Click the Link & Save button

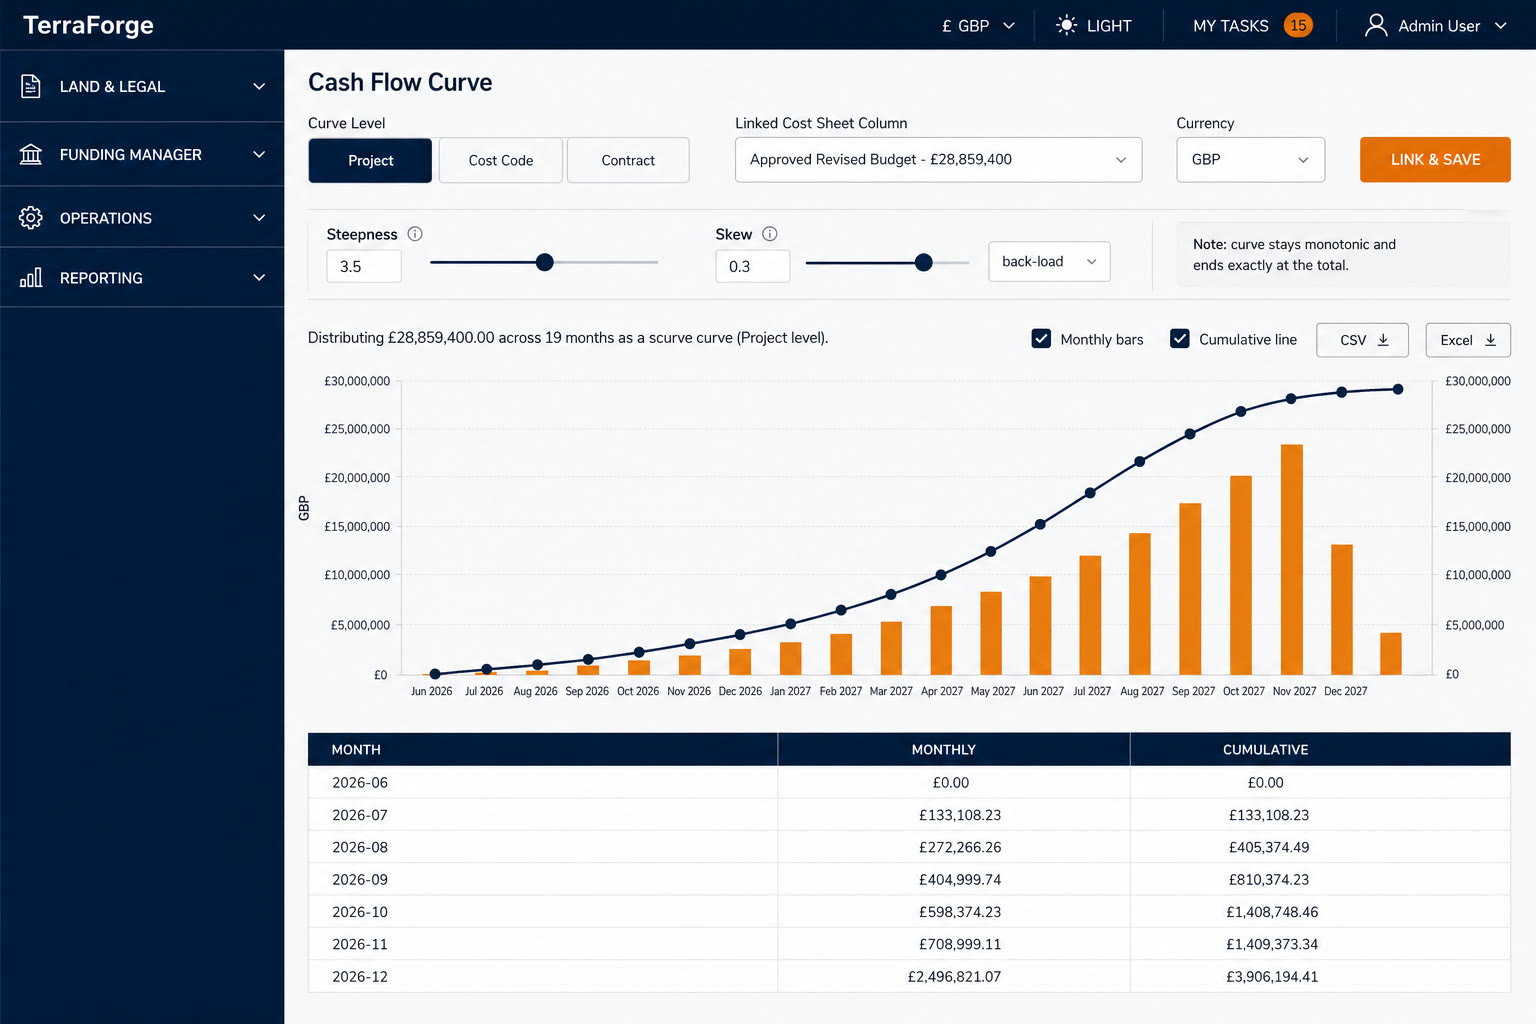tap(1435, 160)
